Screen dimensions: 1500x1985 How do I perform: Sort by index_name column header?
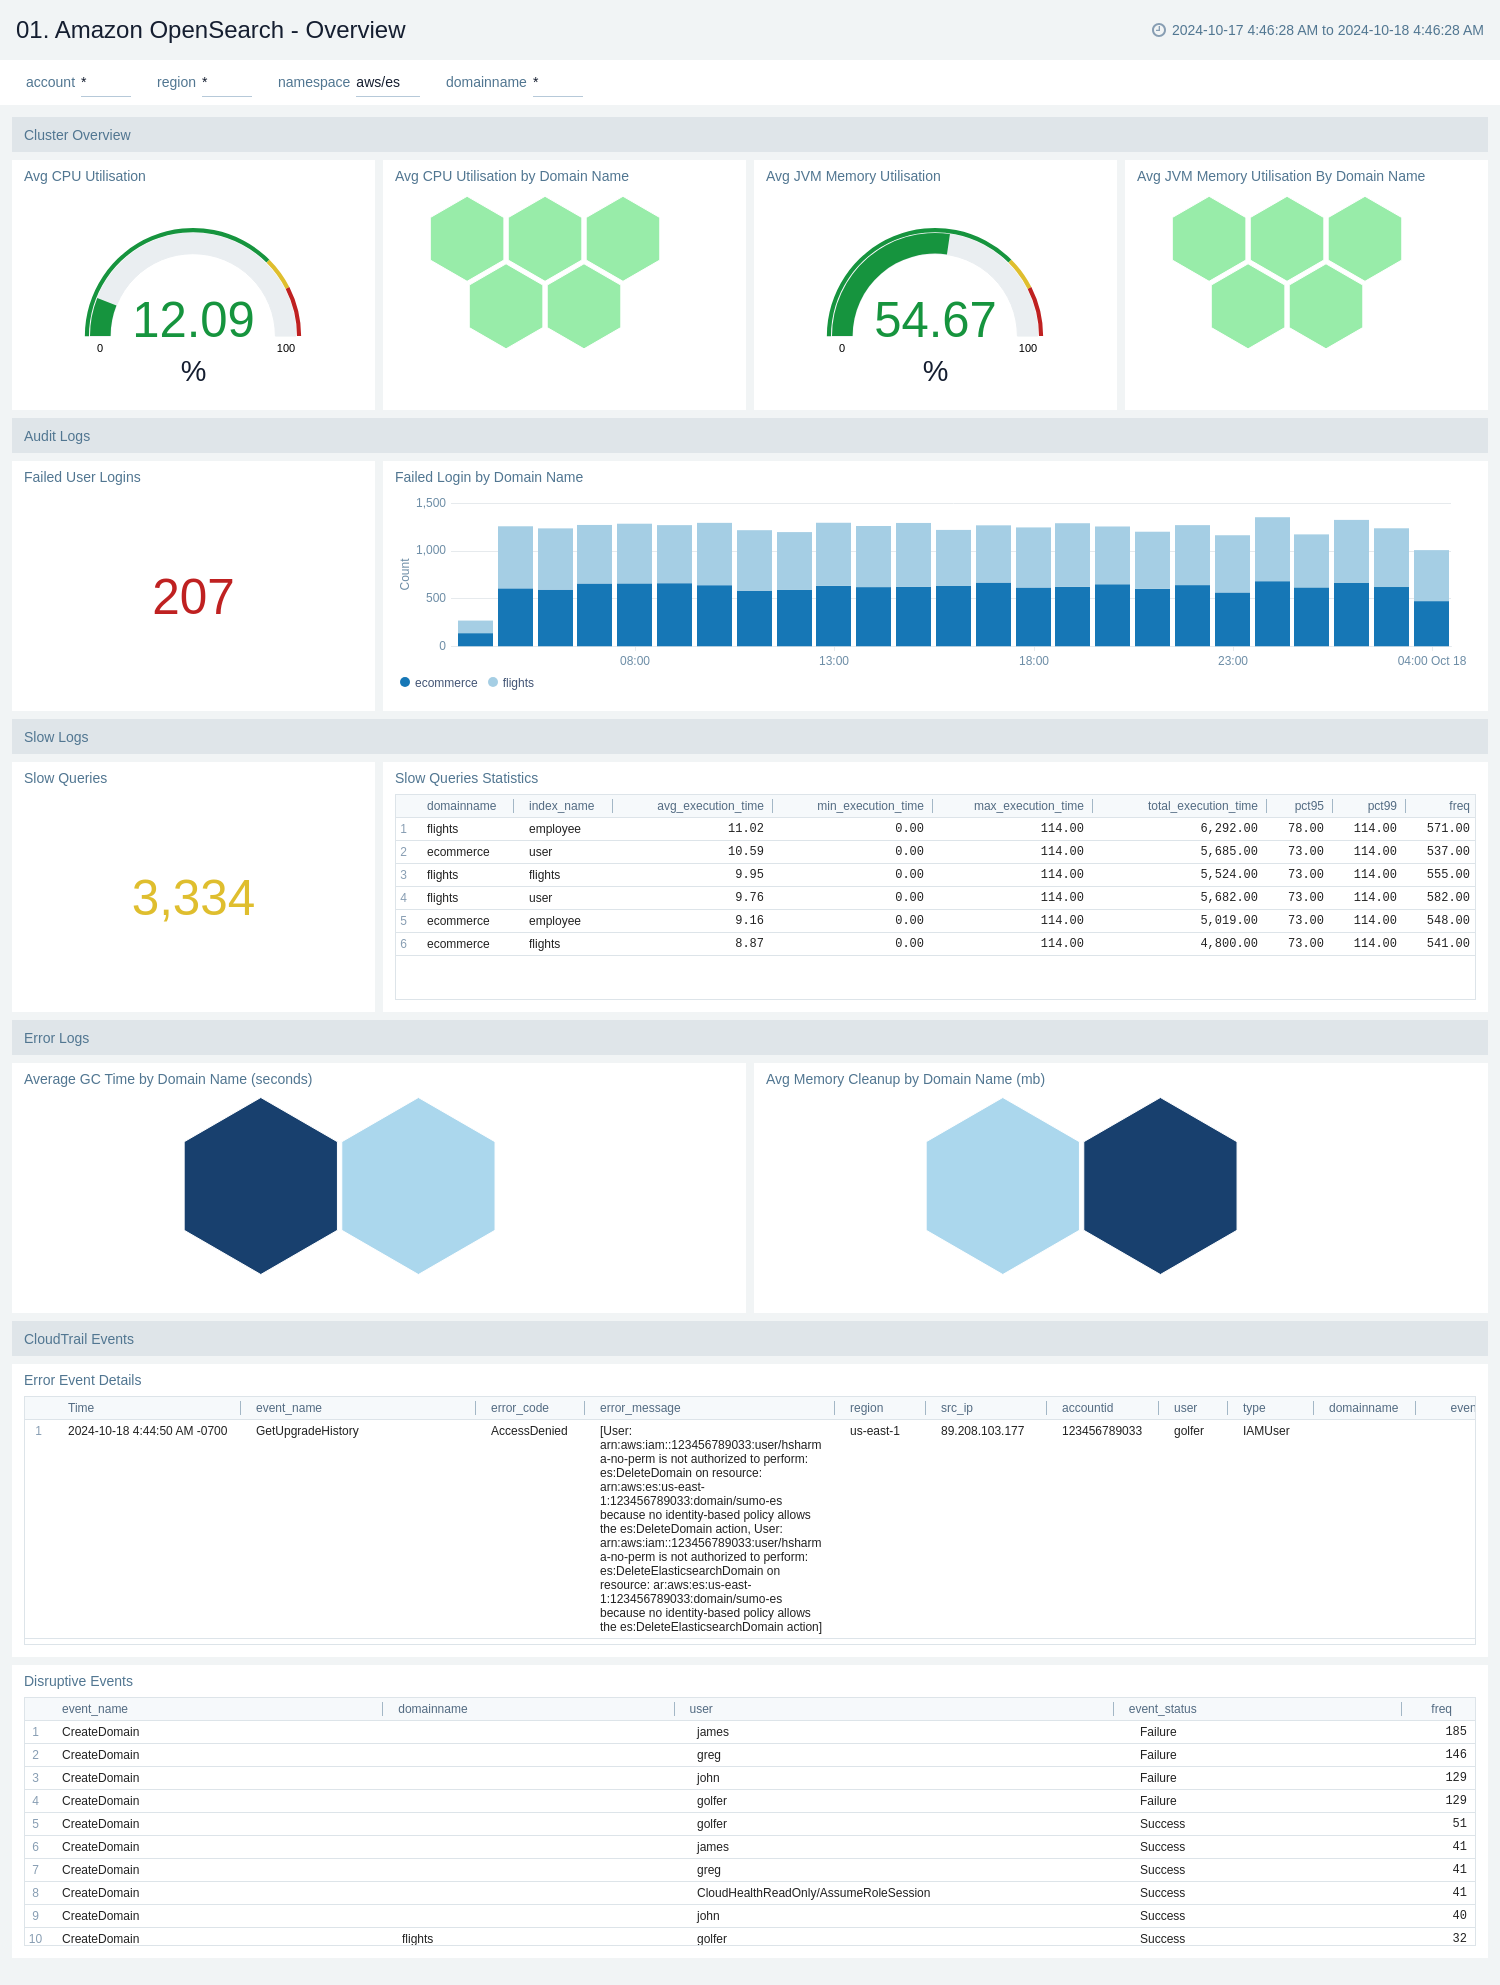point(561,806)
